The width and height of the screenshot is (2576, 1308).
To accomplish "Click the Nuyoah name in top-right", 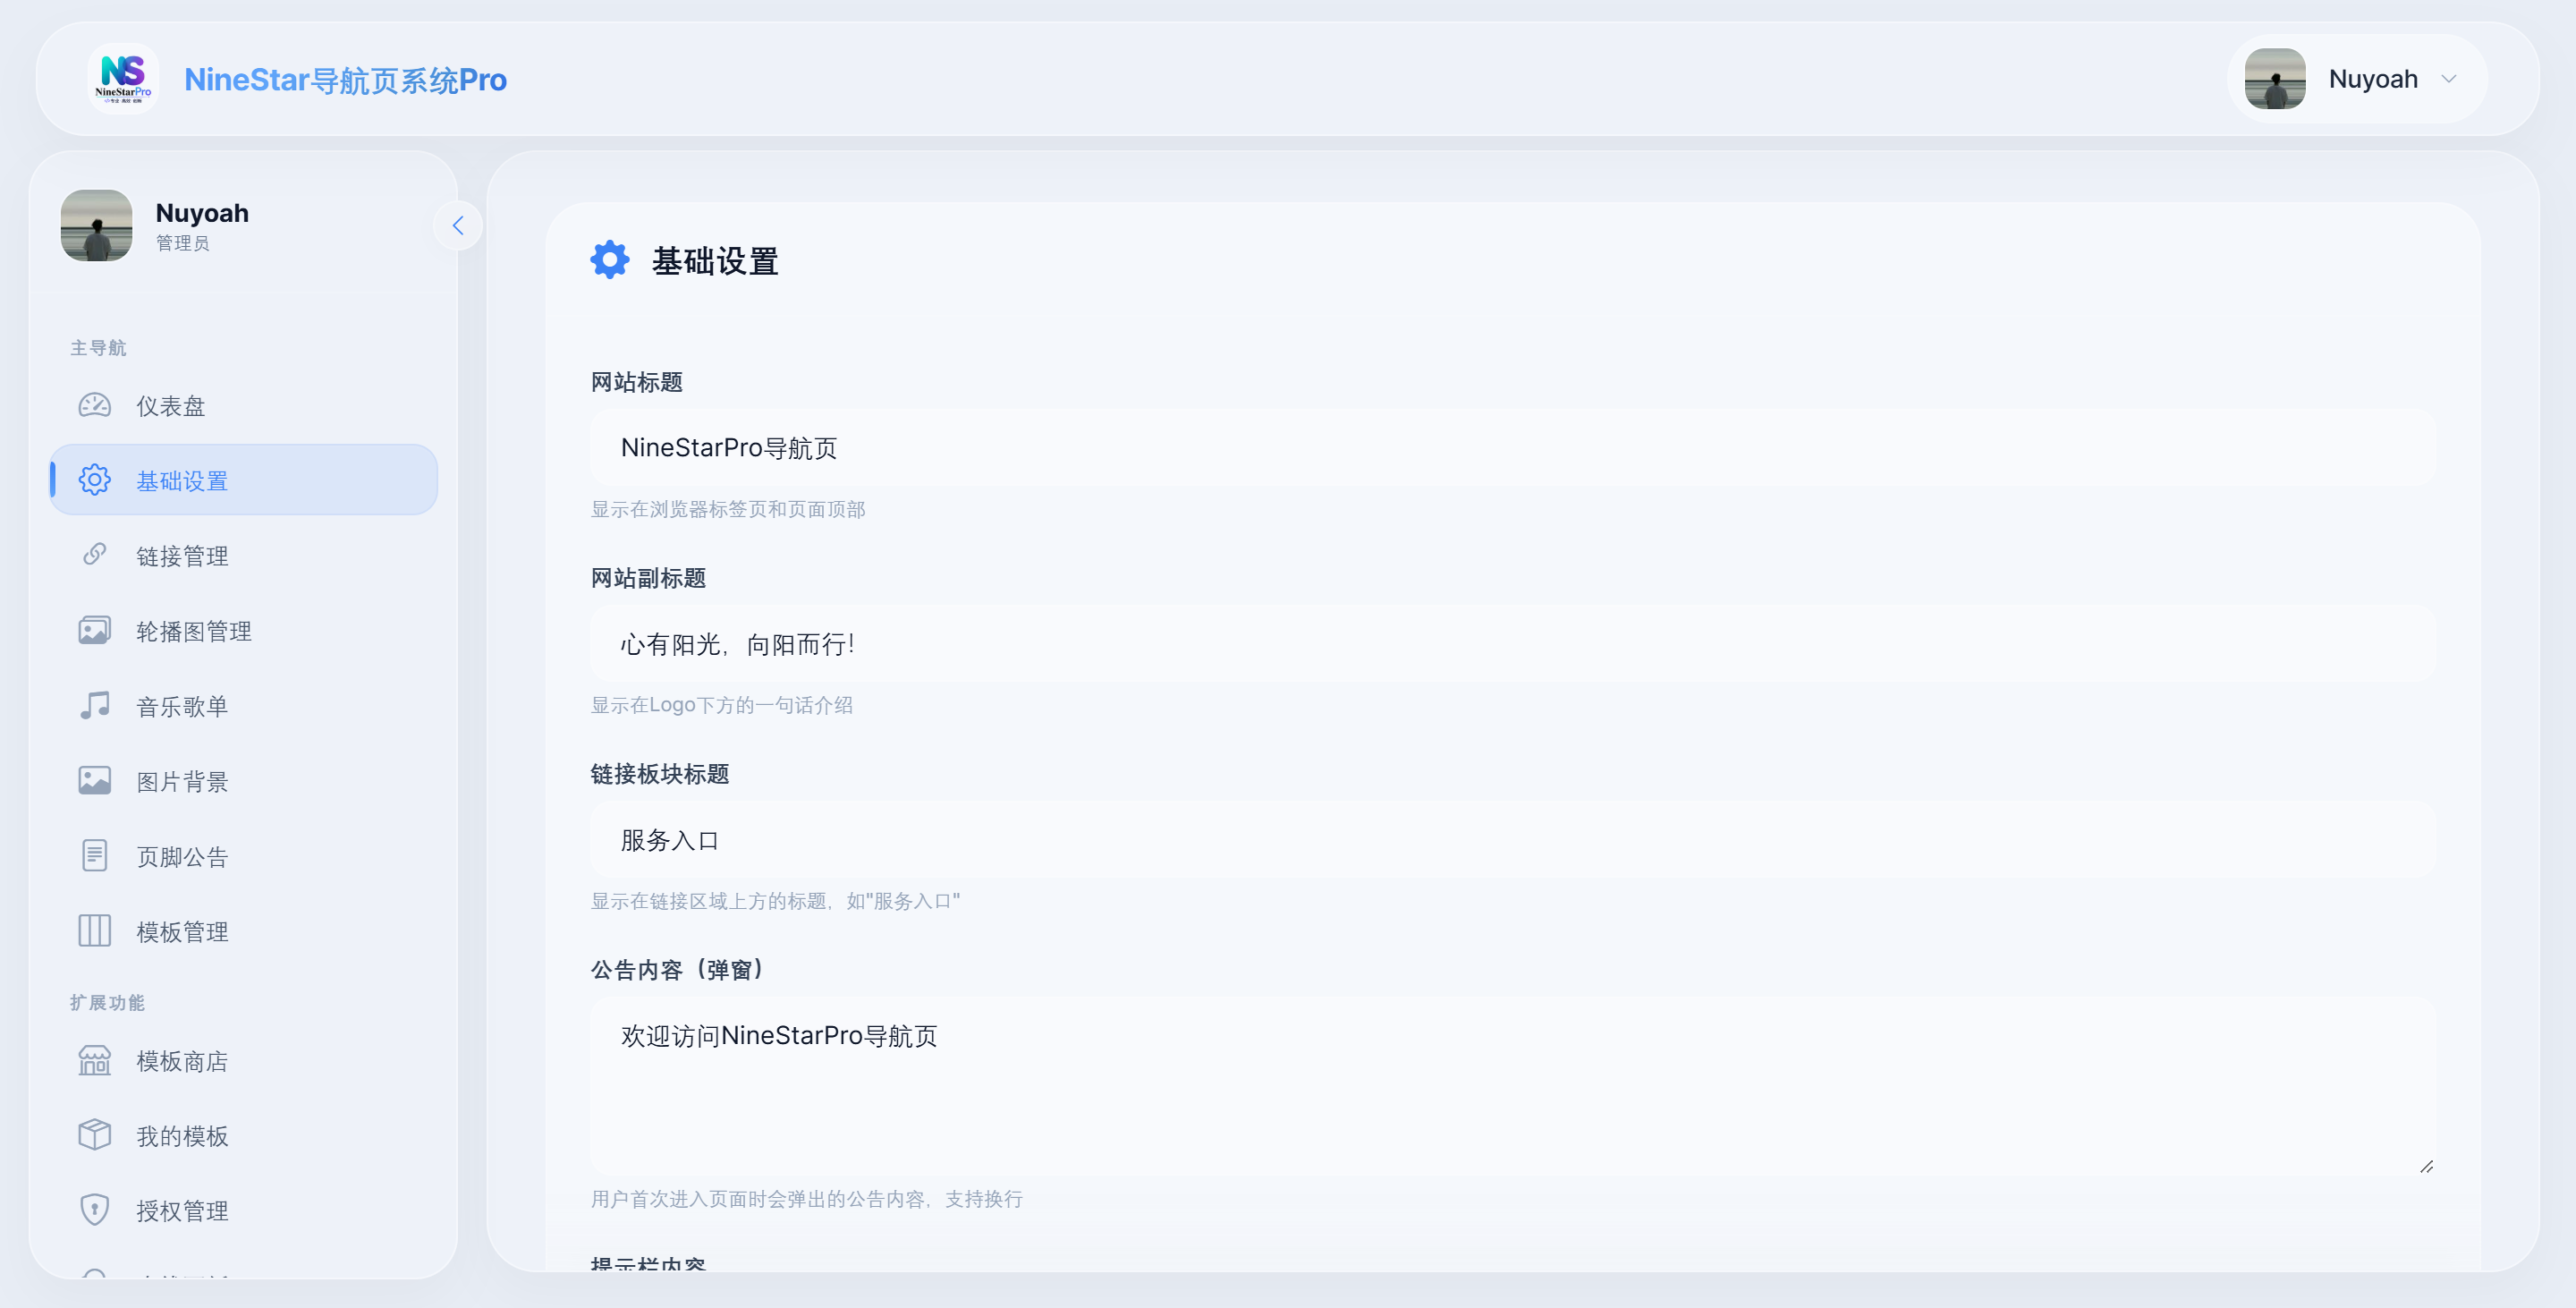I will pyautogui.click(x=2373, y=79).
